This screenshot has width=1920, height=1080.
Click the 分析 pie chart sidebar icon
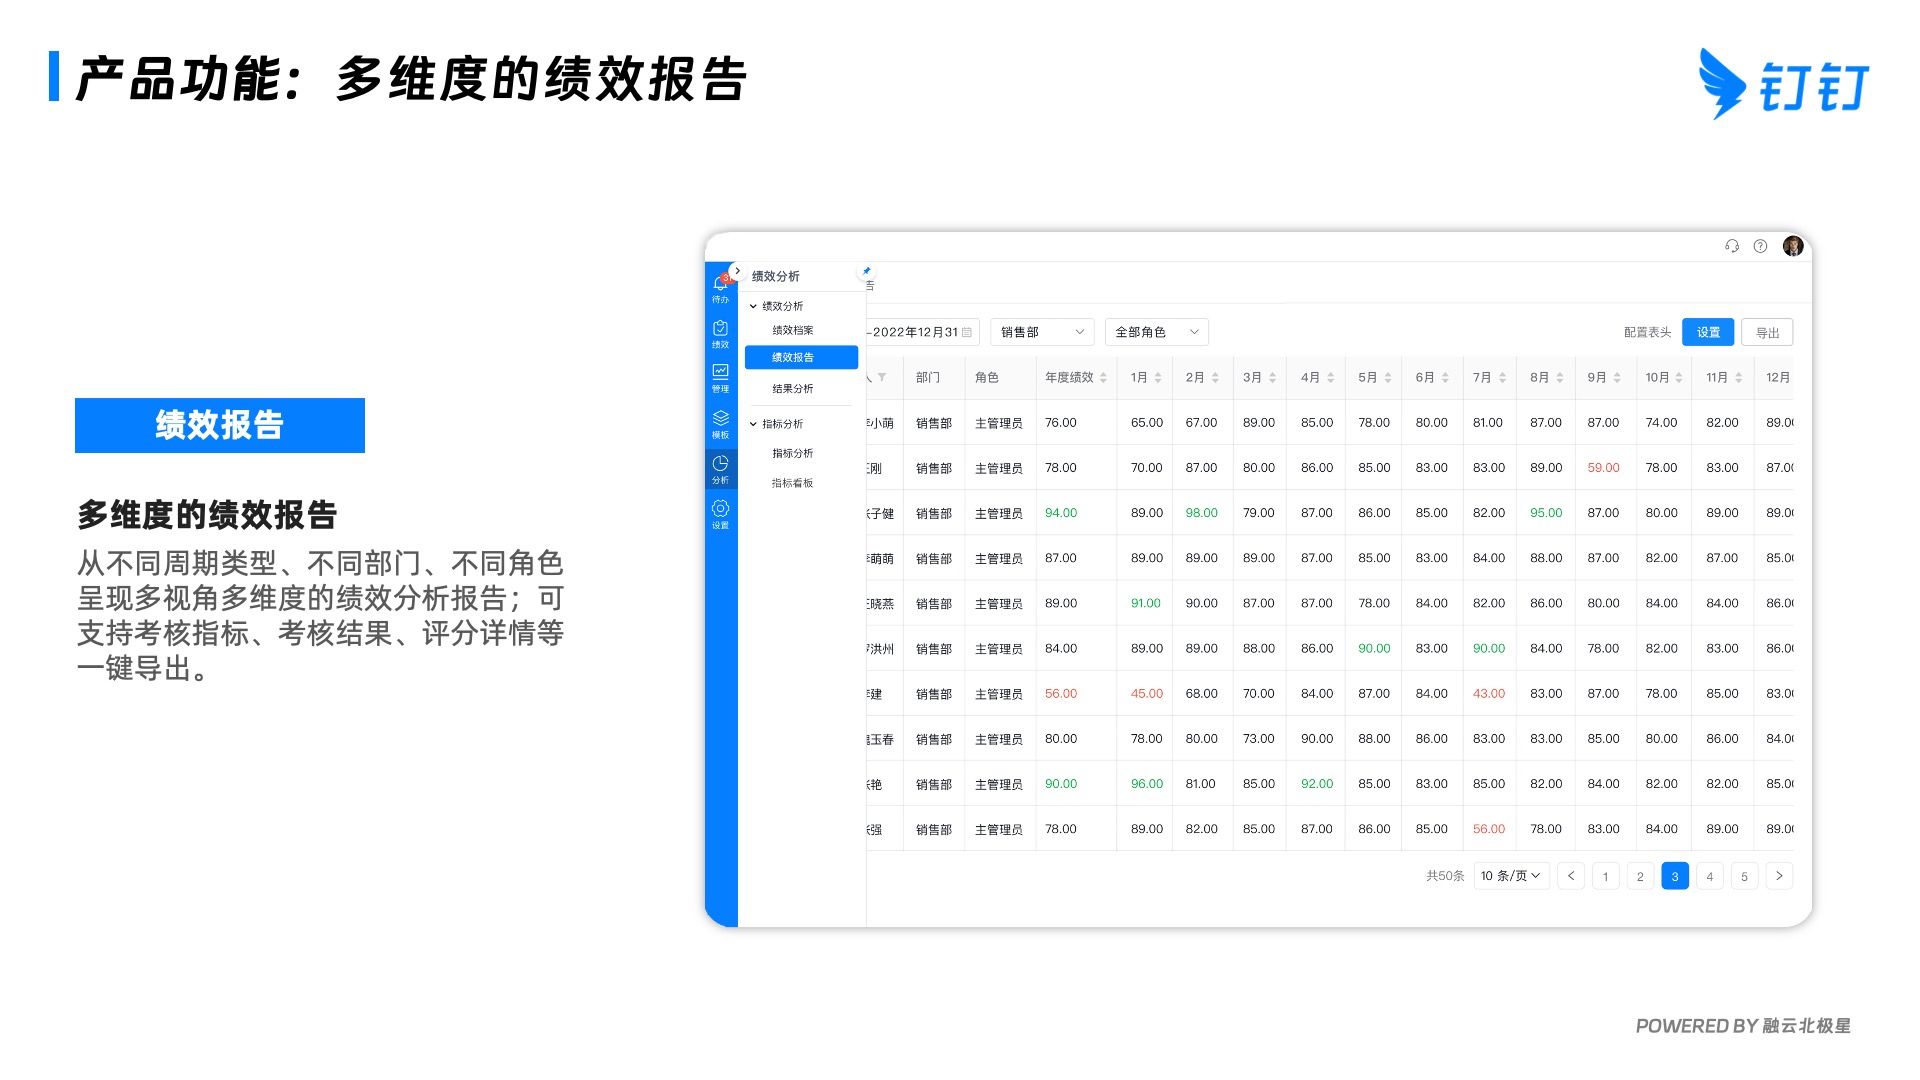[x=720, y=466]
